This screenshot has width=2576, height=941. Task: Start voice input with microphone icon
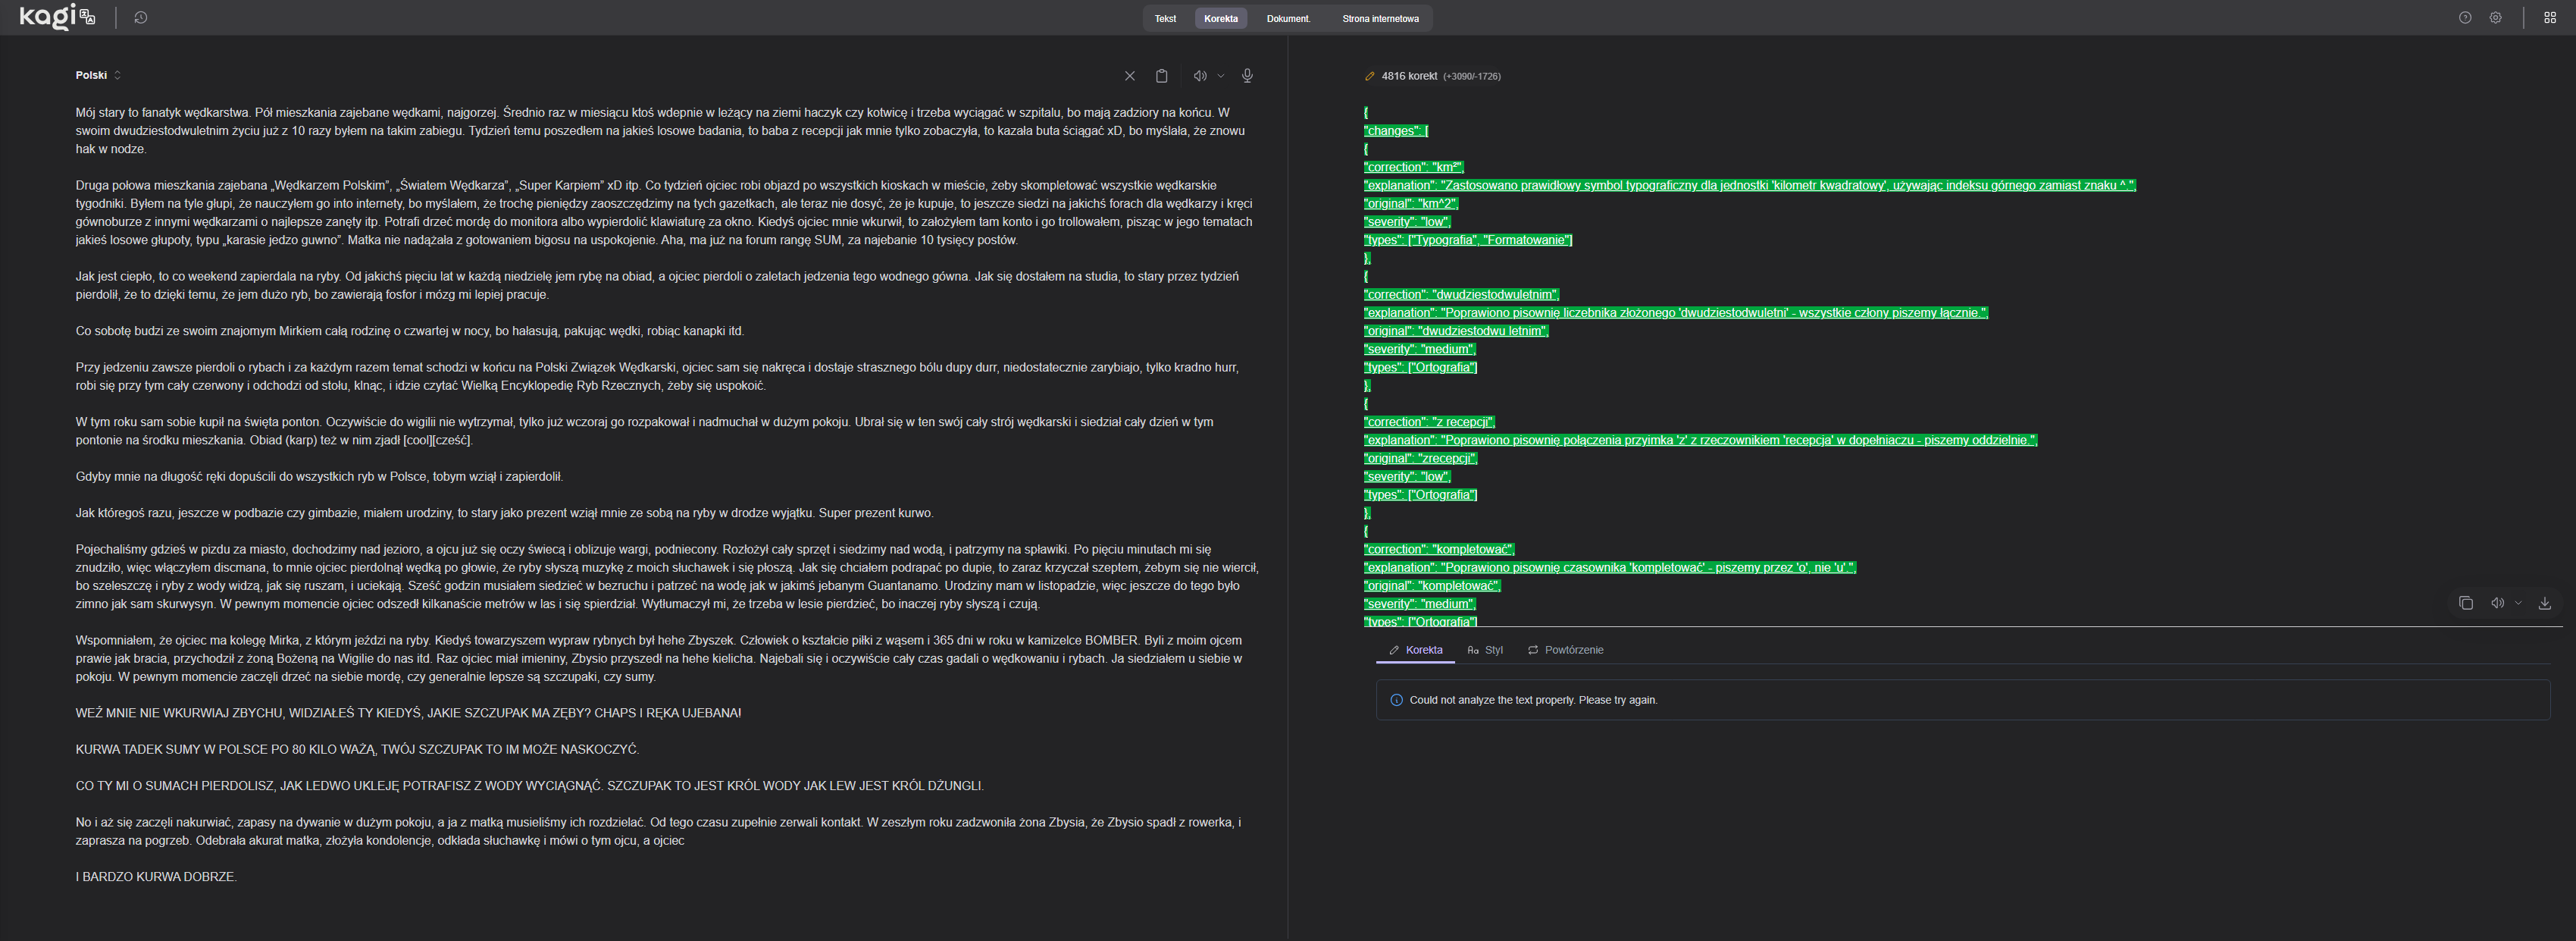(x=1247, y=76)
